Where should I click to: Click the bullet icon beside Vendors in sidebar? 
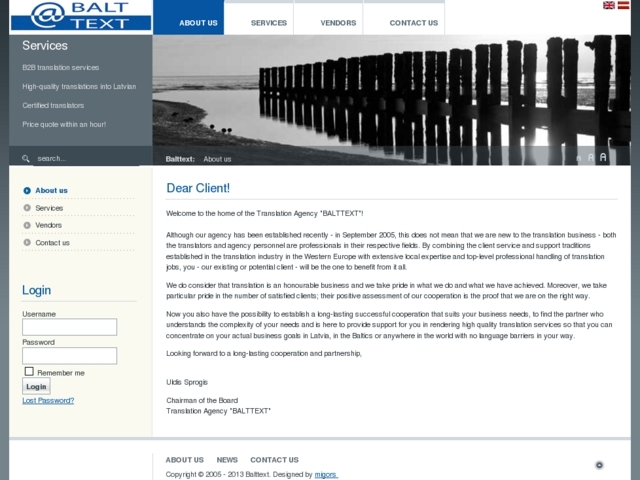click(27, 225)
